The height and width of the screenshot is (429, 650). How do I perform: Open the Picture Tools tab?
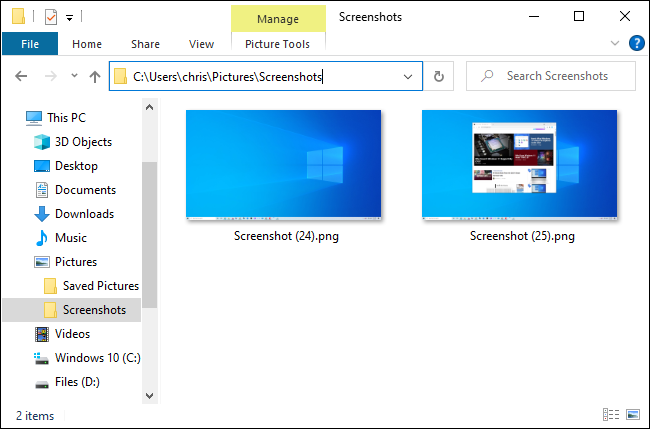click(x=277, y=44)
